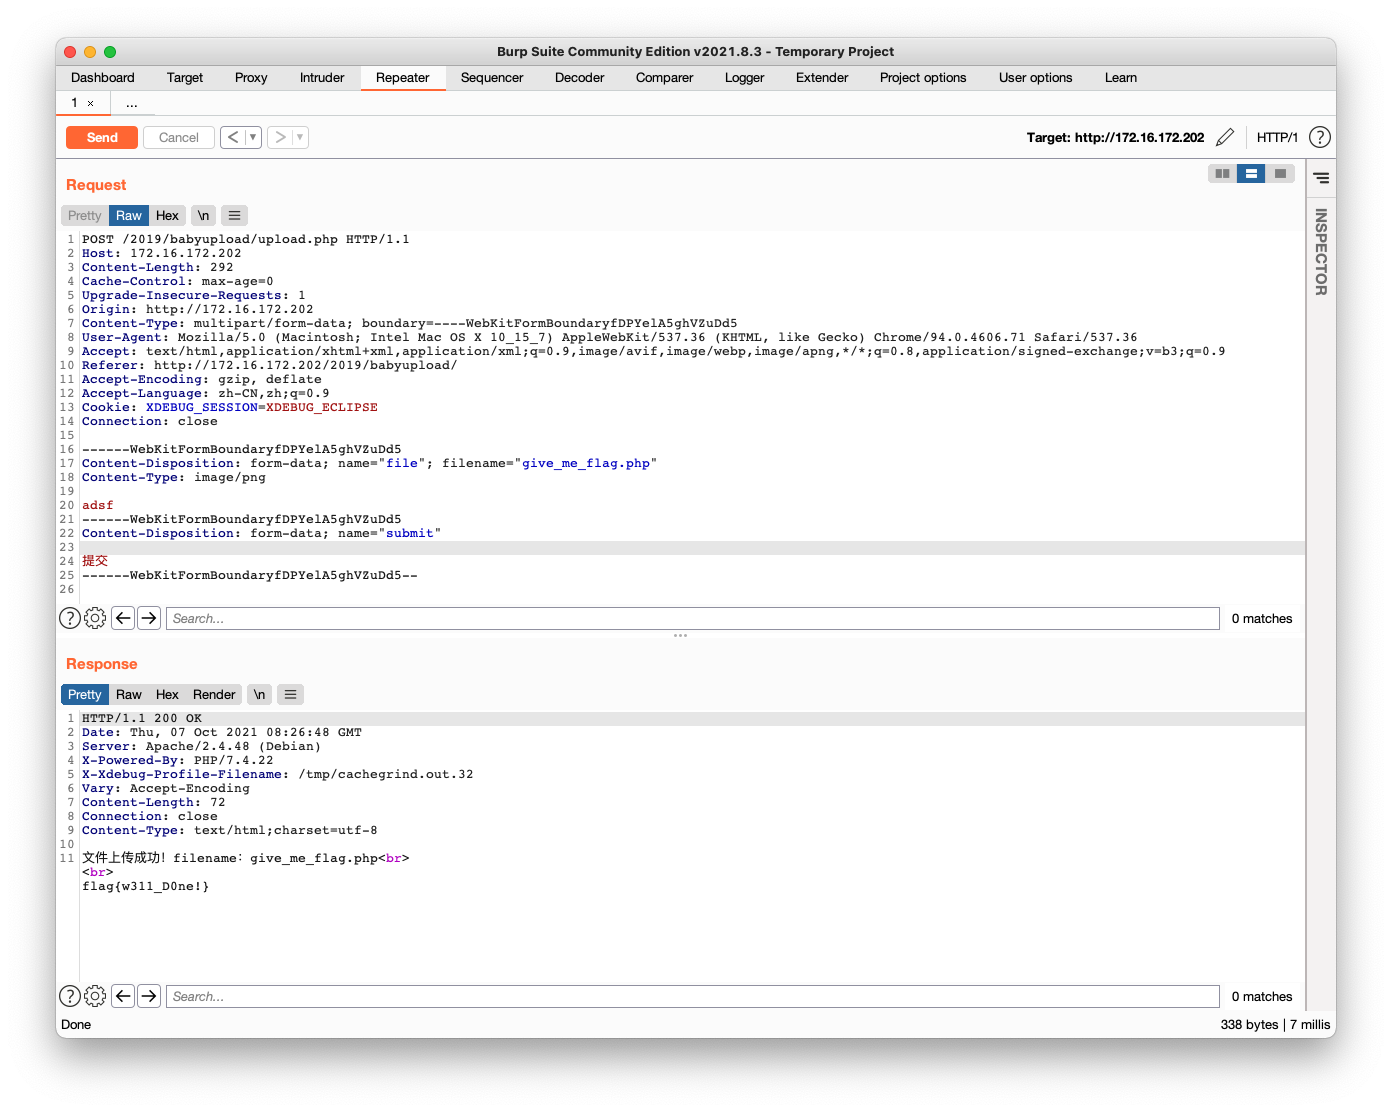Click the HTTP/1.1 200 OK status line
The height and width of the screenshot is (1112, 1392).
142,718
